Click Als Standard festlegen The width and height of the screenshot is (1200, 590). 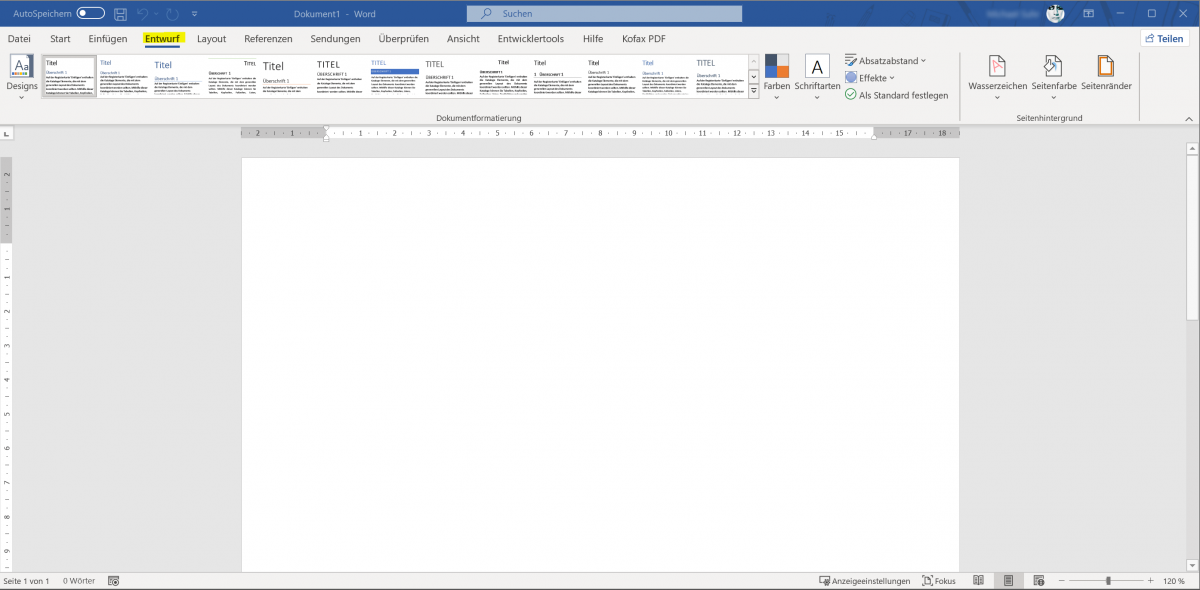[897, 95]
